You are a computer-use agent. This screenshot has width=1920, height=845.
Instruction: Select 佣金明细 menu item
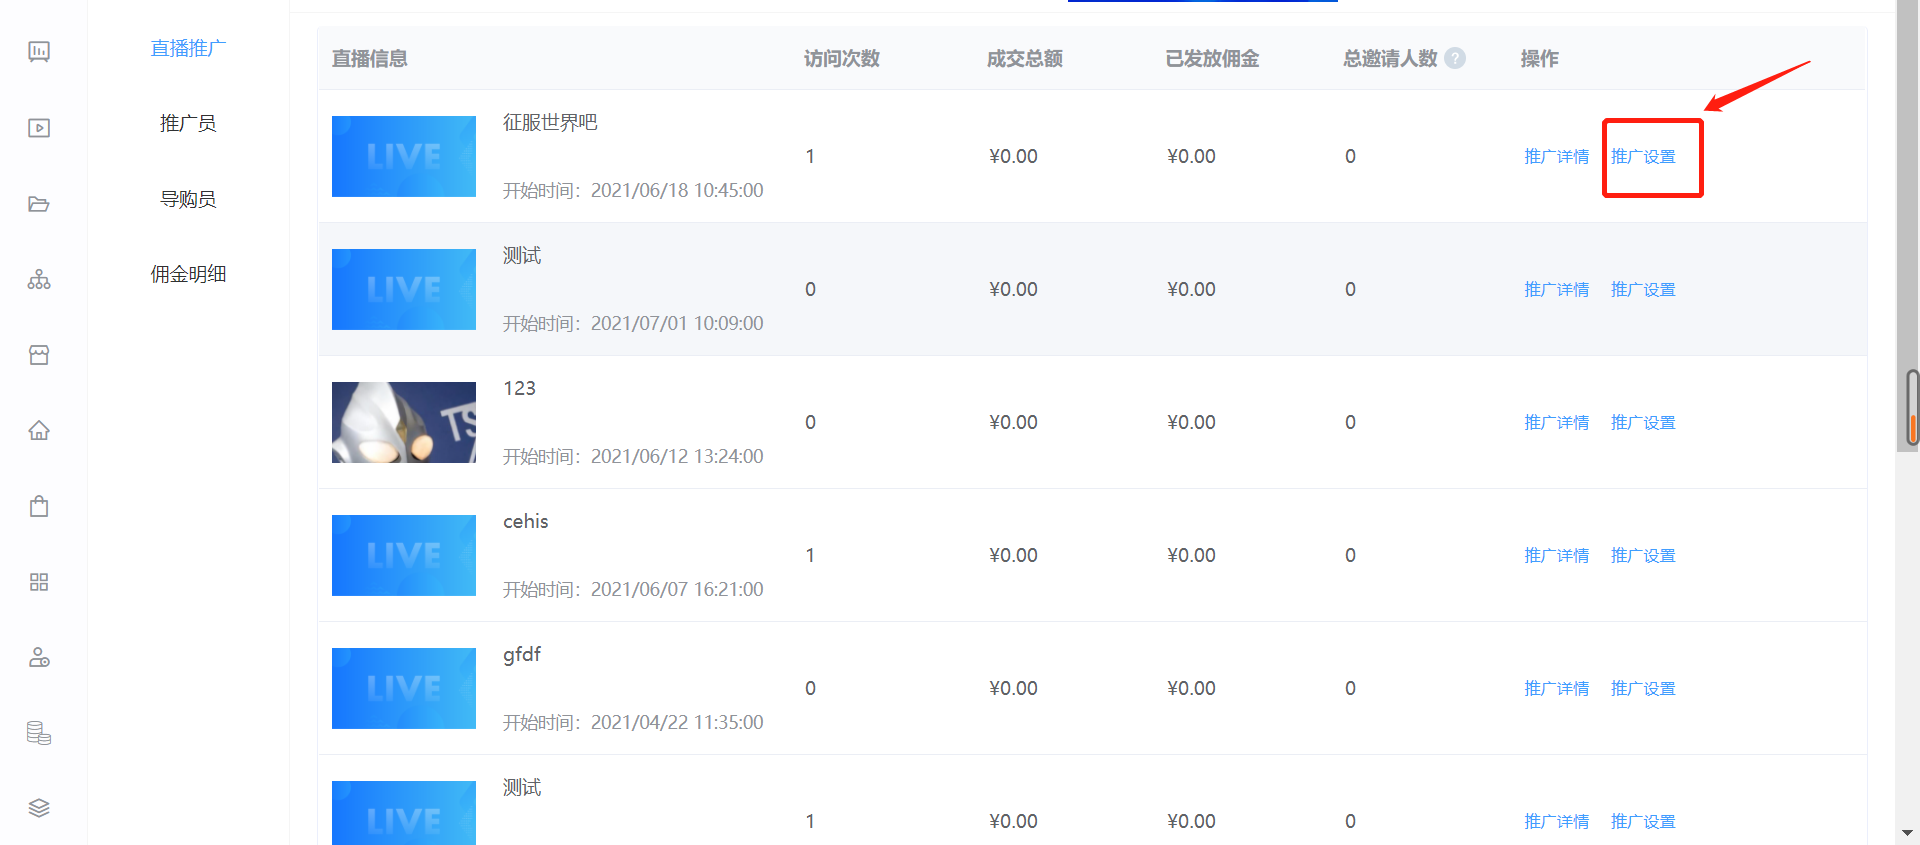tap(188, 274)
